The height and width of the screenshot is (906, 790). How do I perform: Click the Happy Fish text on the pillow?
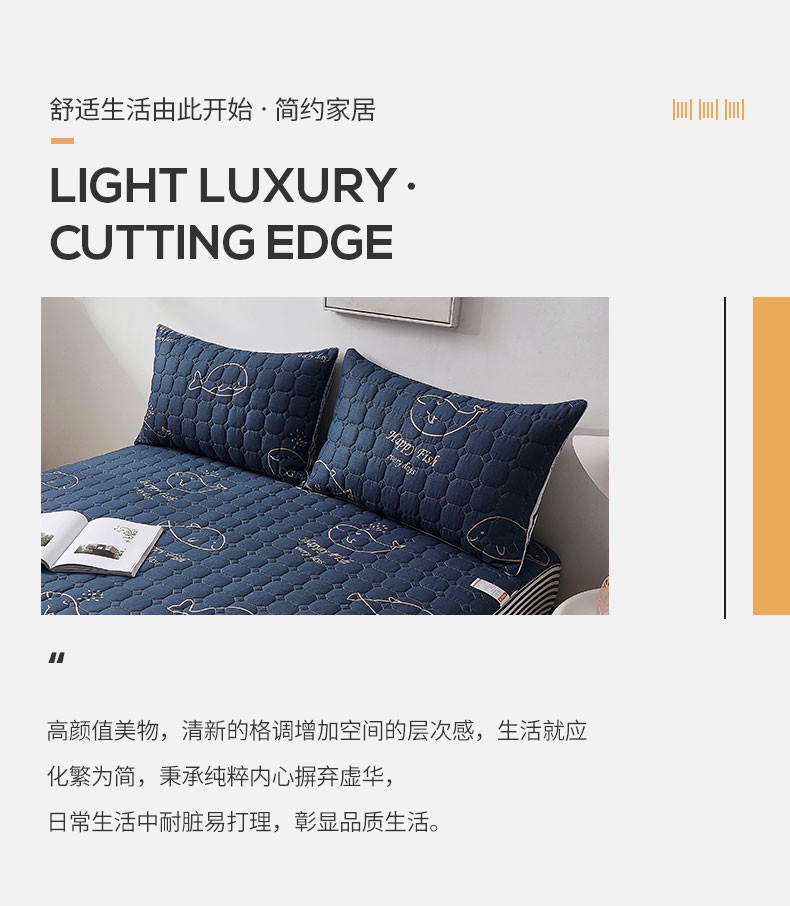(412, 447)
